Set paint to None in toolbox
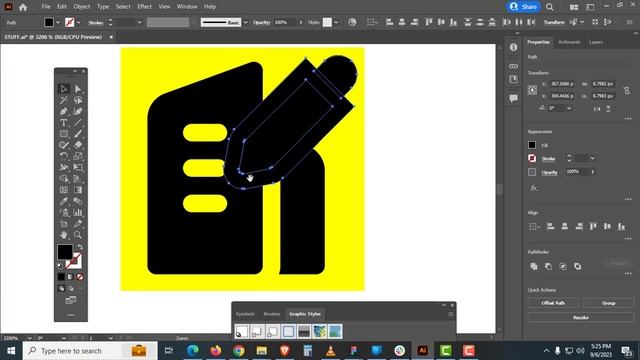Image resolution: width=640 pixels, height=360 pixels. (80, 277)
